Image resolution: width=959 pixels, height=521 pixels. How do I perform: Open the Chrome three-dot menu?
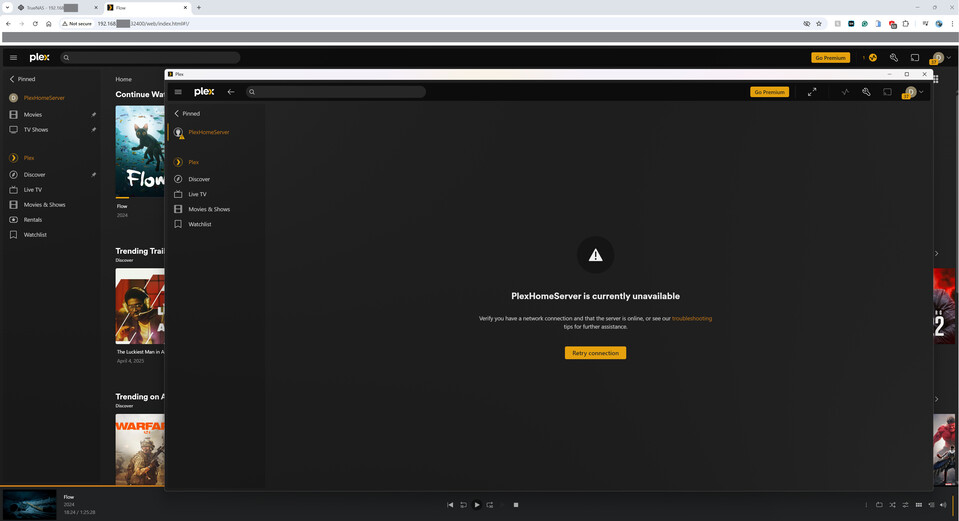952,24
